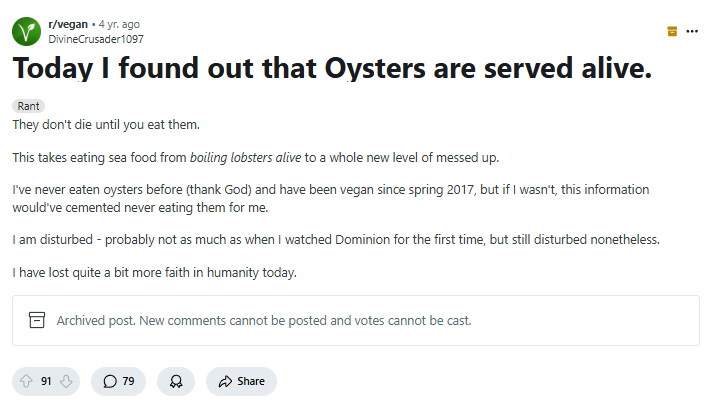Click the award icon button

click(x=176, y=381)
